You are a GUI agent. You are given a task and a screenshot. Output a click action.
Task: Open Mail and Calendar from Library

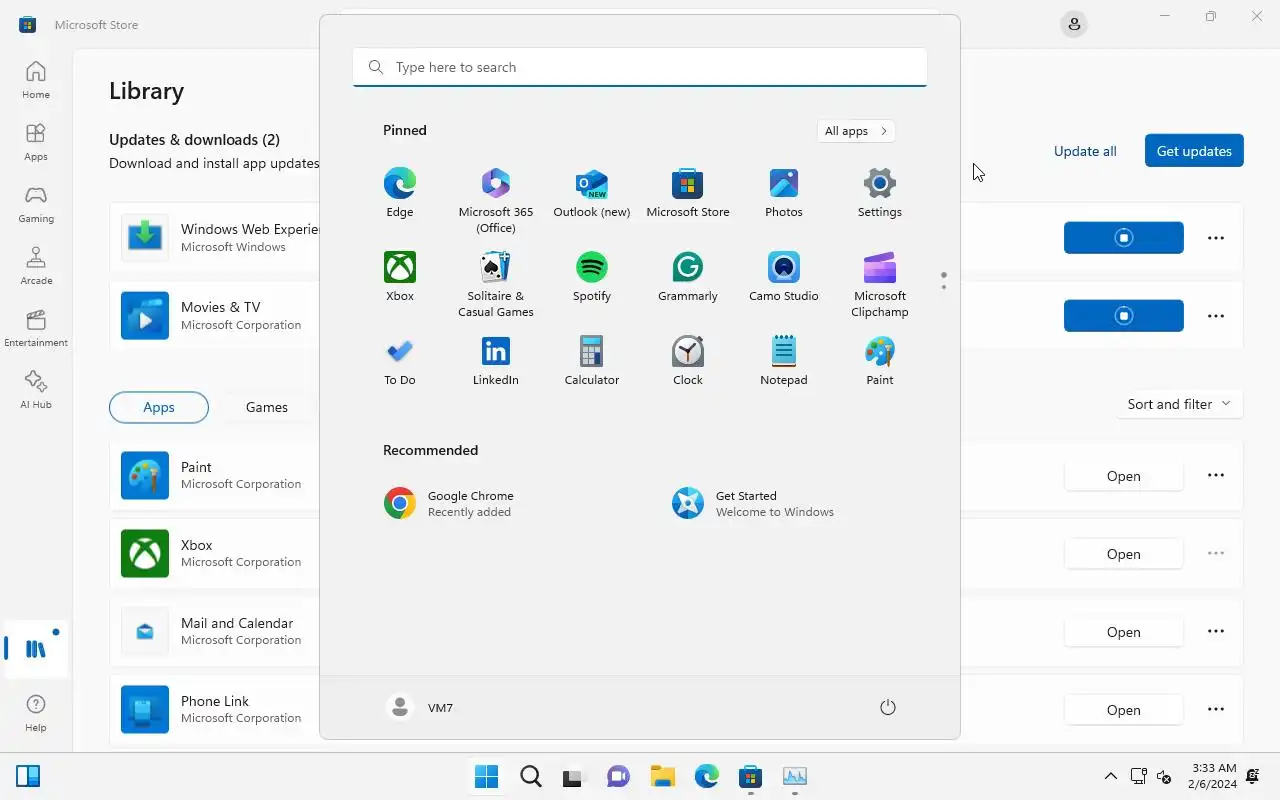(1124, 632)
